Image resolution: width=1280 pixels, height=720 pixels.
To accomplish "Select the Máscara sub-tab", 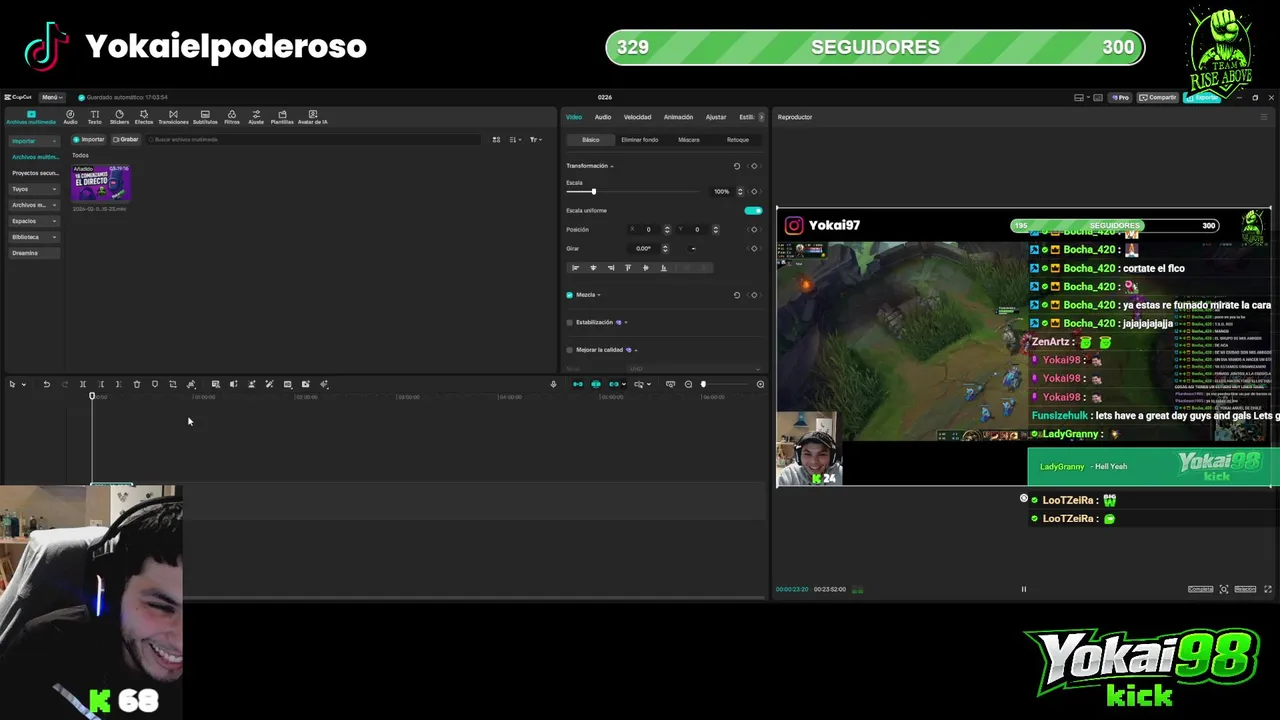I will (689, 140).
